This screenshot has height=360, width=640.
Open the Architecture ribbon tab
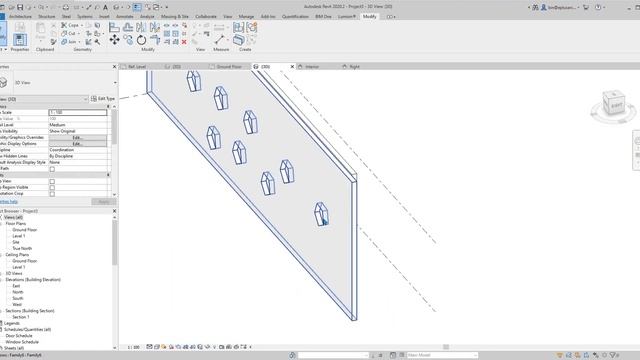click(x=20, y=16)
